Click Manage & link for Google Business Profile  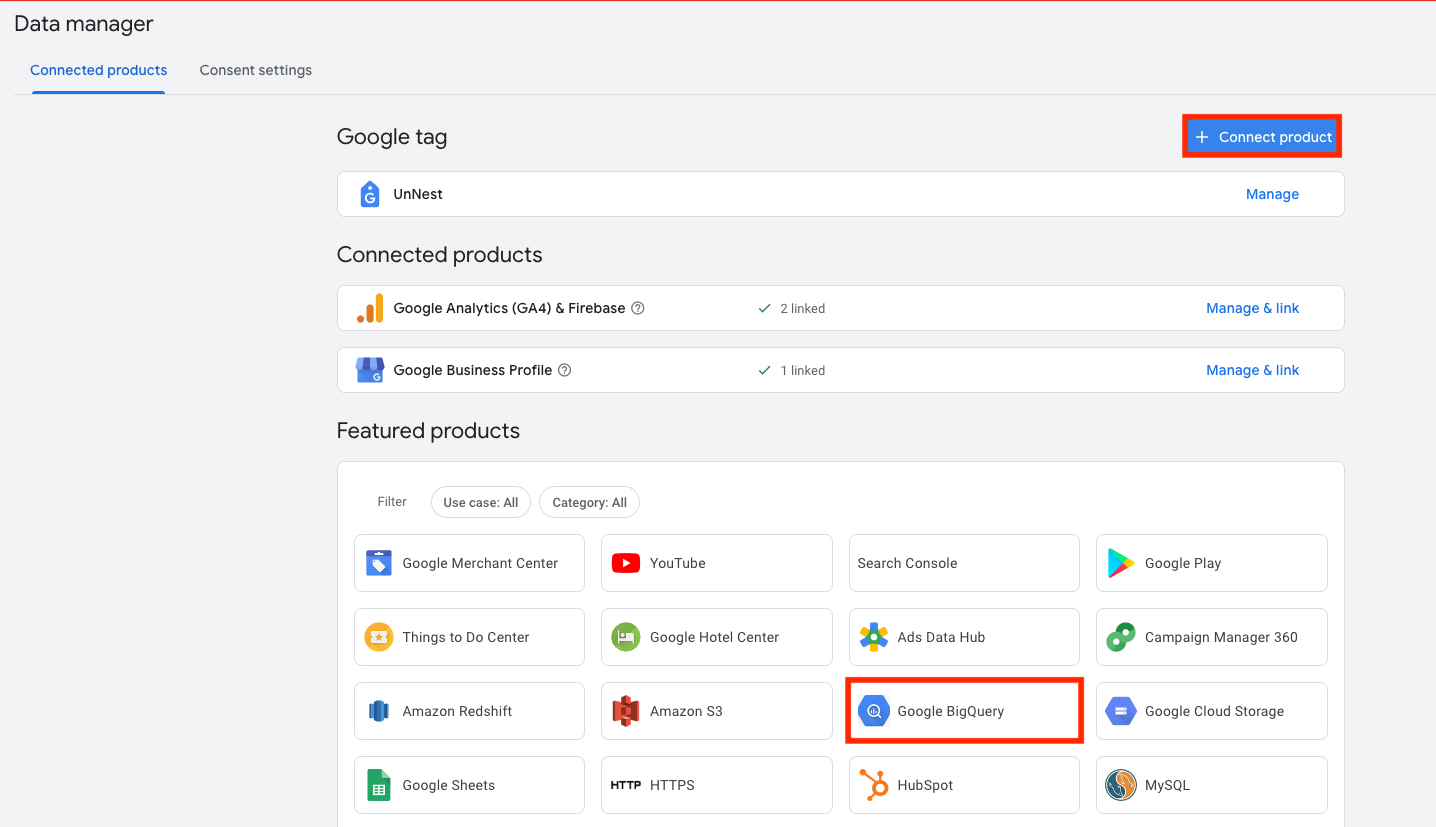[x=1252, y=370]
